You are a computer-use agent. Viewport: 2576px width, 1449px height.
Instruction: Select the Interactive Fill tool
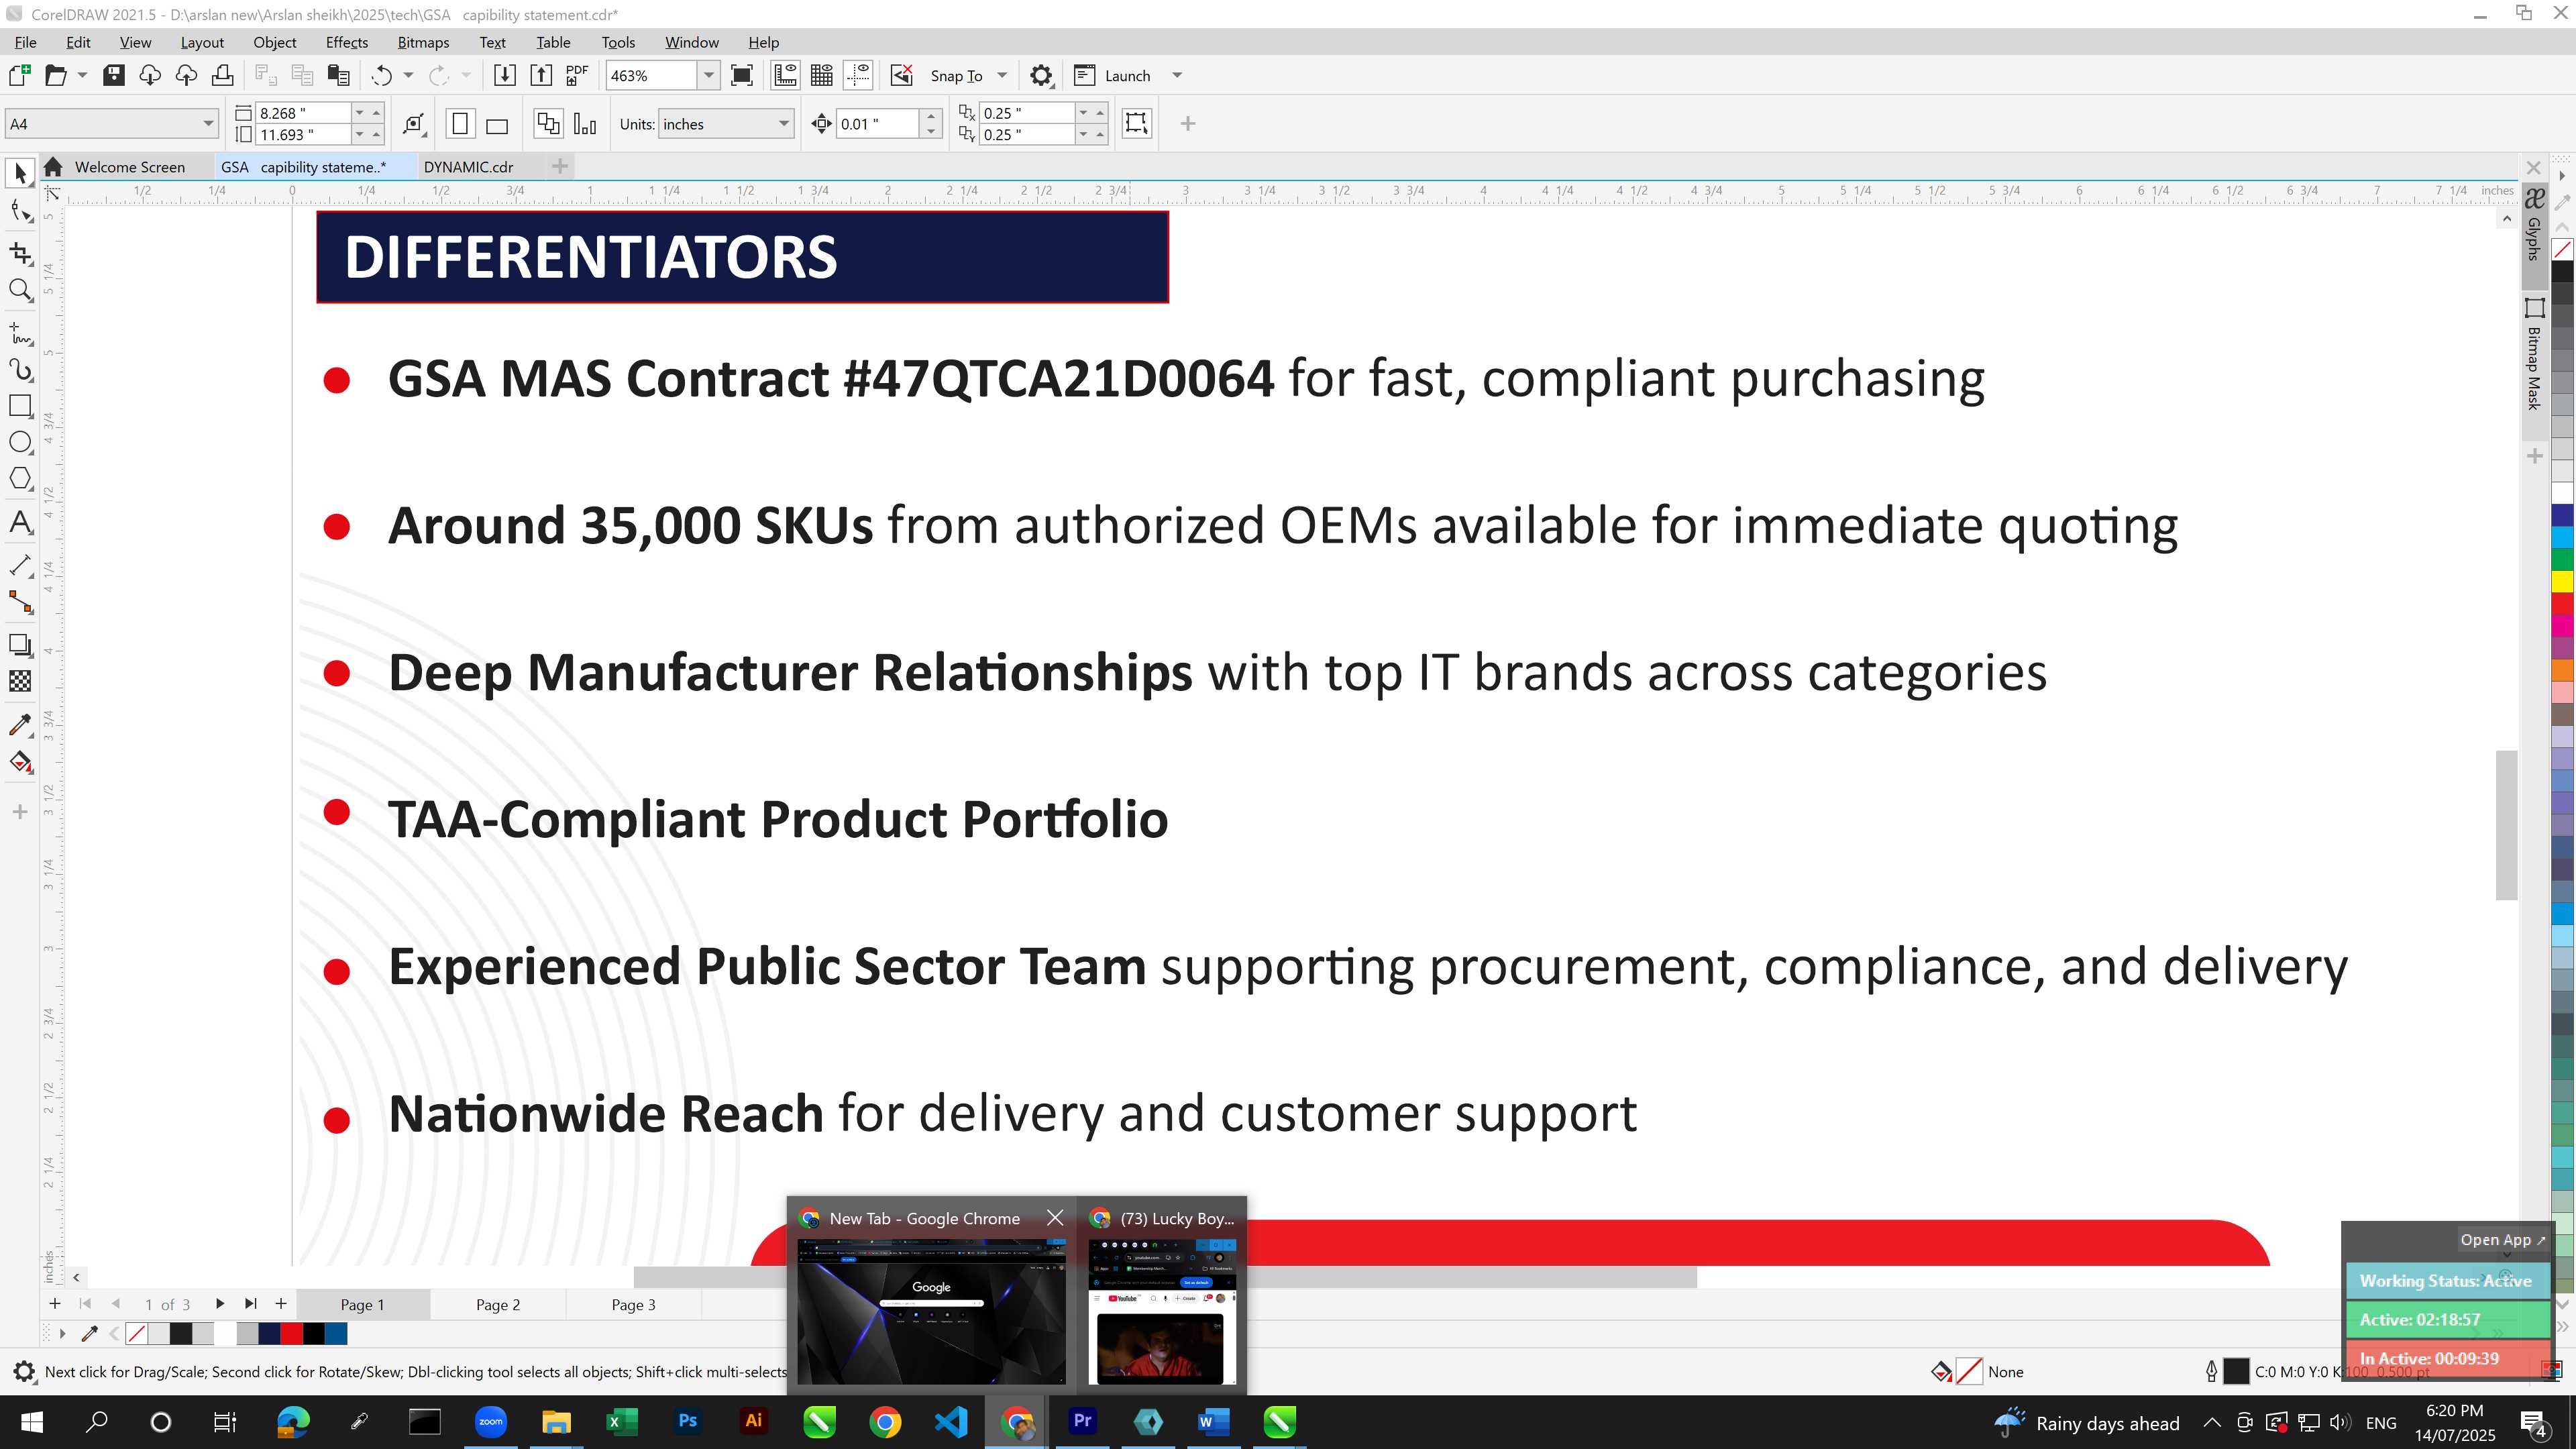point(20,763)
